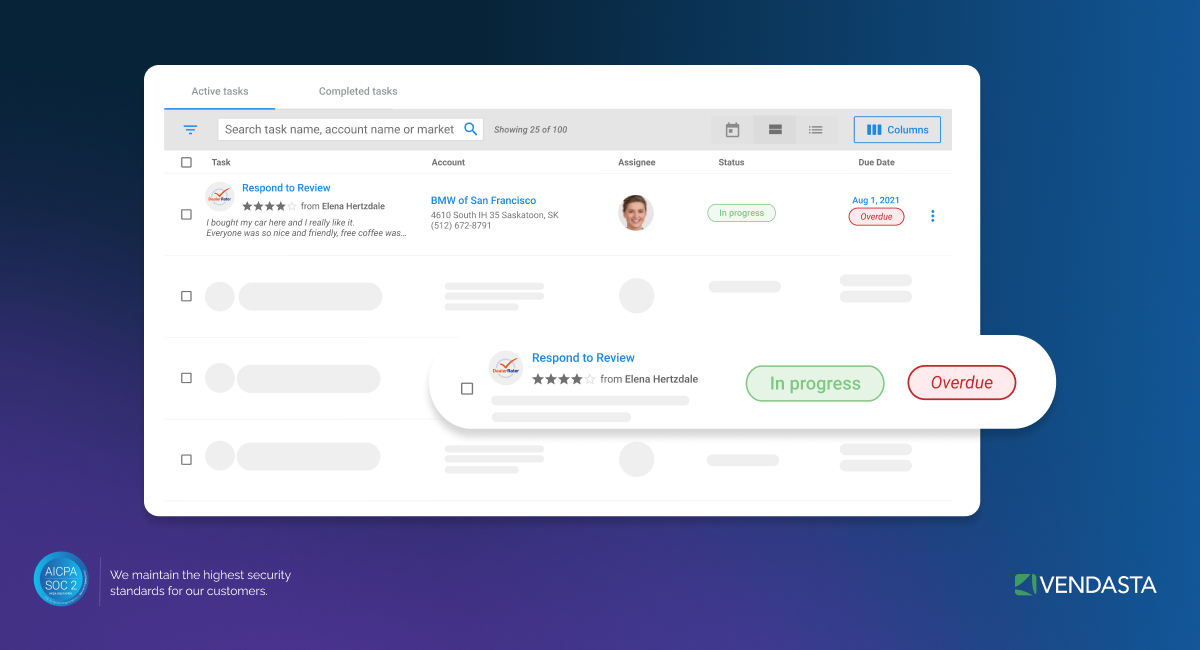Open three-dot menu for BMW task

[933, 216]
